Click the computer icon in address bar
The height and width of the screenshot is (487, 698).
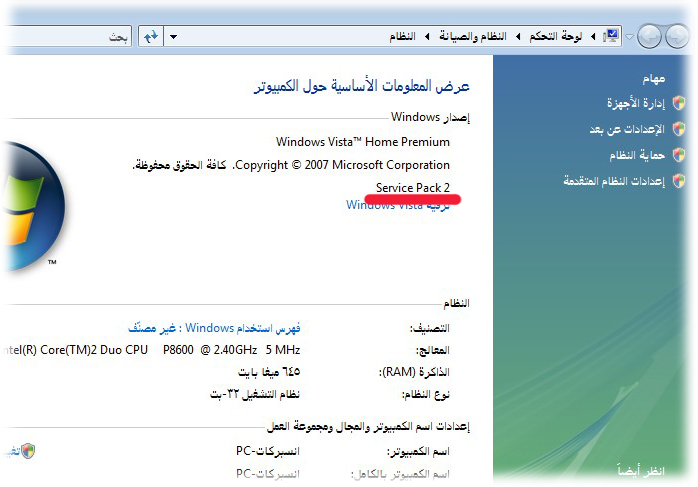click(611, 36)
